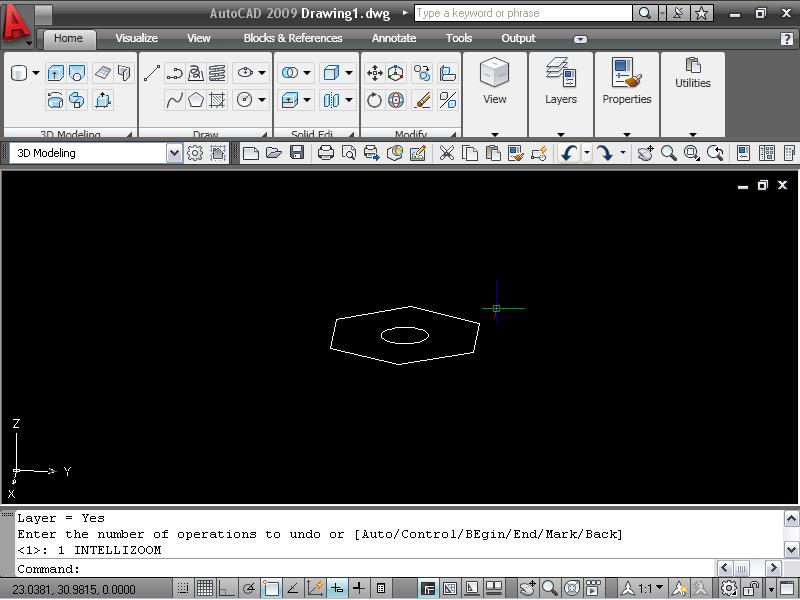Select the Move tool in Modify panel
The width and height of the screenshot is (800, 600).
tap(374, 73)
